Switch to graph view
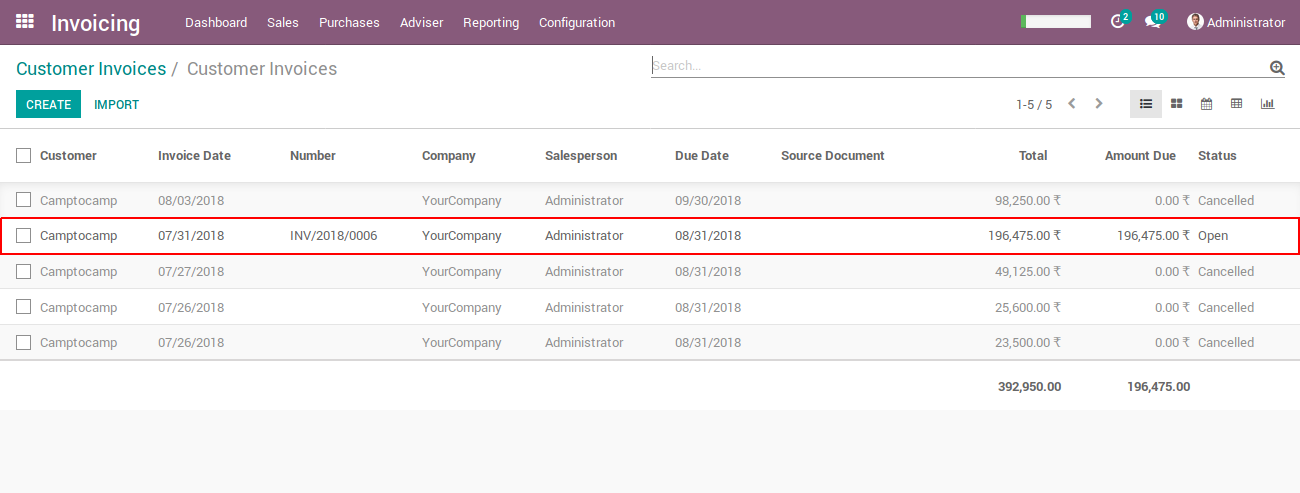1300x493 pixels. pyautogui.click(x=1267, y=104)
